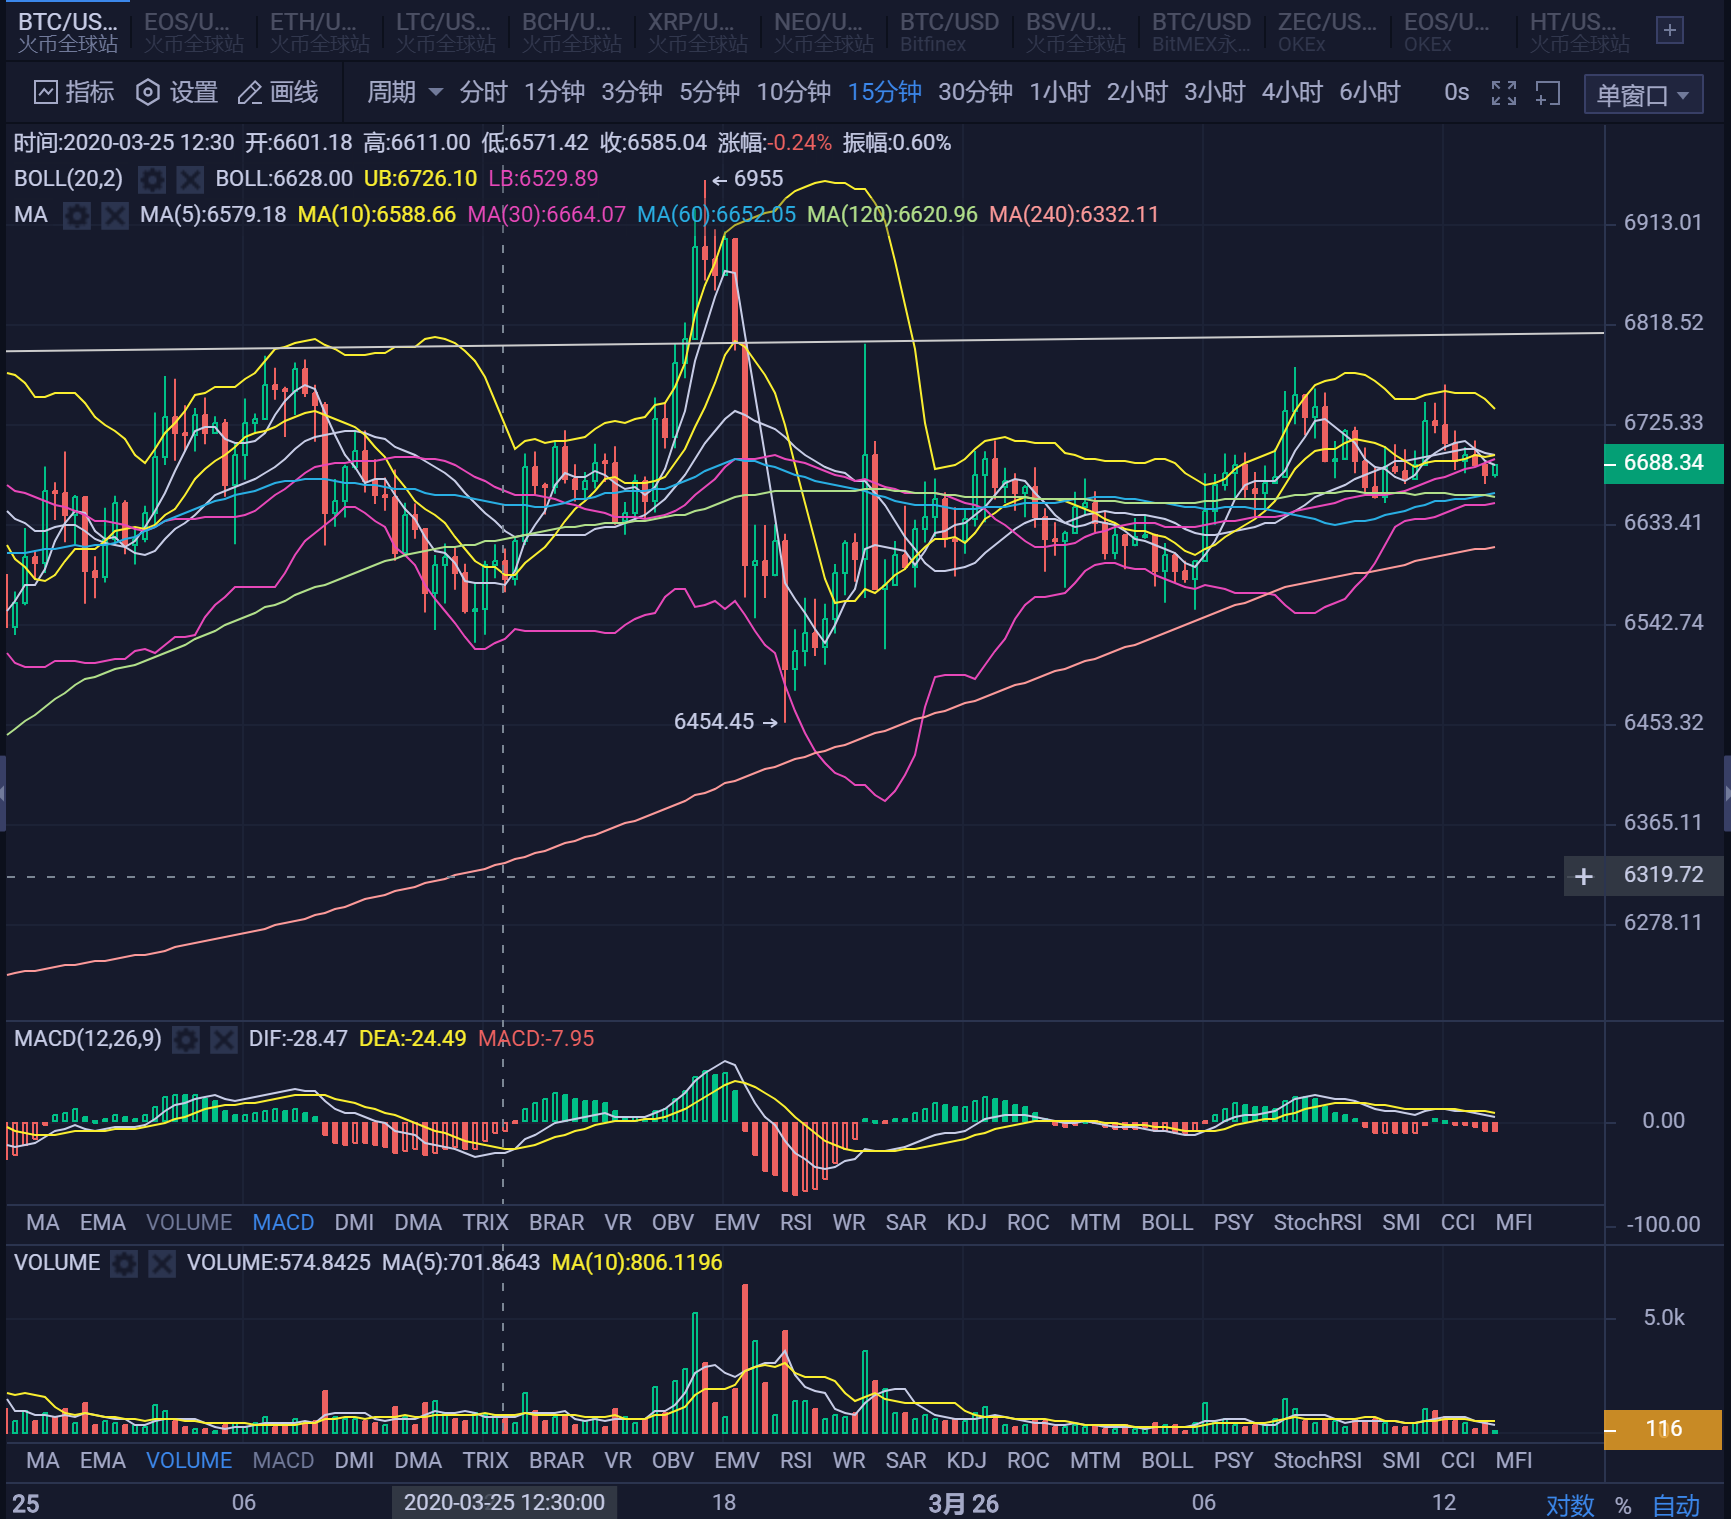Screen dimensions: 1731x1519
Task: Choose SAR in the VOLUME panel row
Action: [906, 1461]
